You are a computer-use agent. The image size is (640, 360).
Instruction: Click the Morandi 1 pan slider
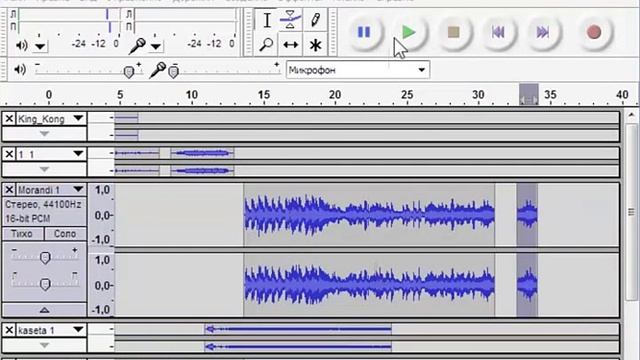point(45,283)
